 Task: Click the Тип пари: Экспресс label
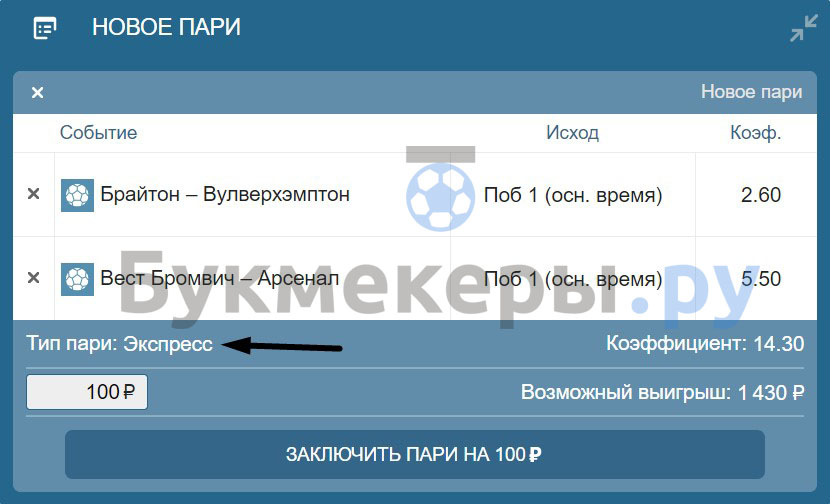120,344
